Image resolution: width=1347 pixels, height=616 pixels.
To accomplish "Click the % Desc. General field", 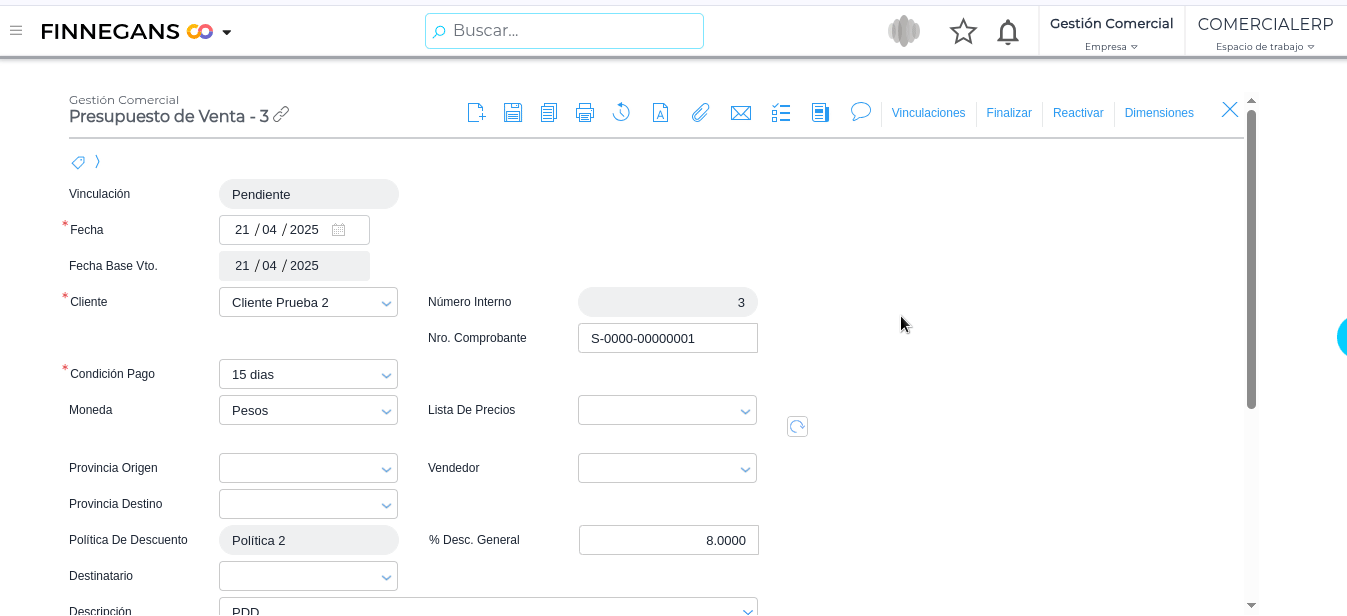I will (x=669, y=540).
